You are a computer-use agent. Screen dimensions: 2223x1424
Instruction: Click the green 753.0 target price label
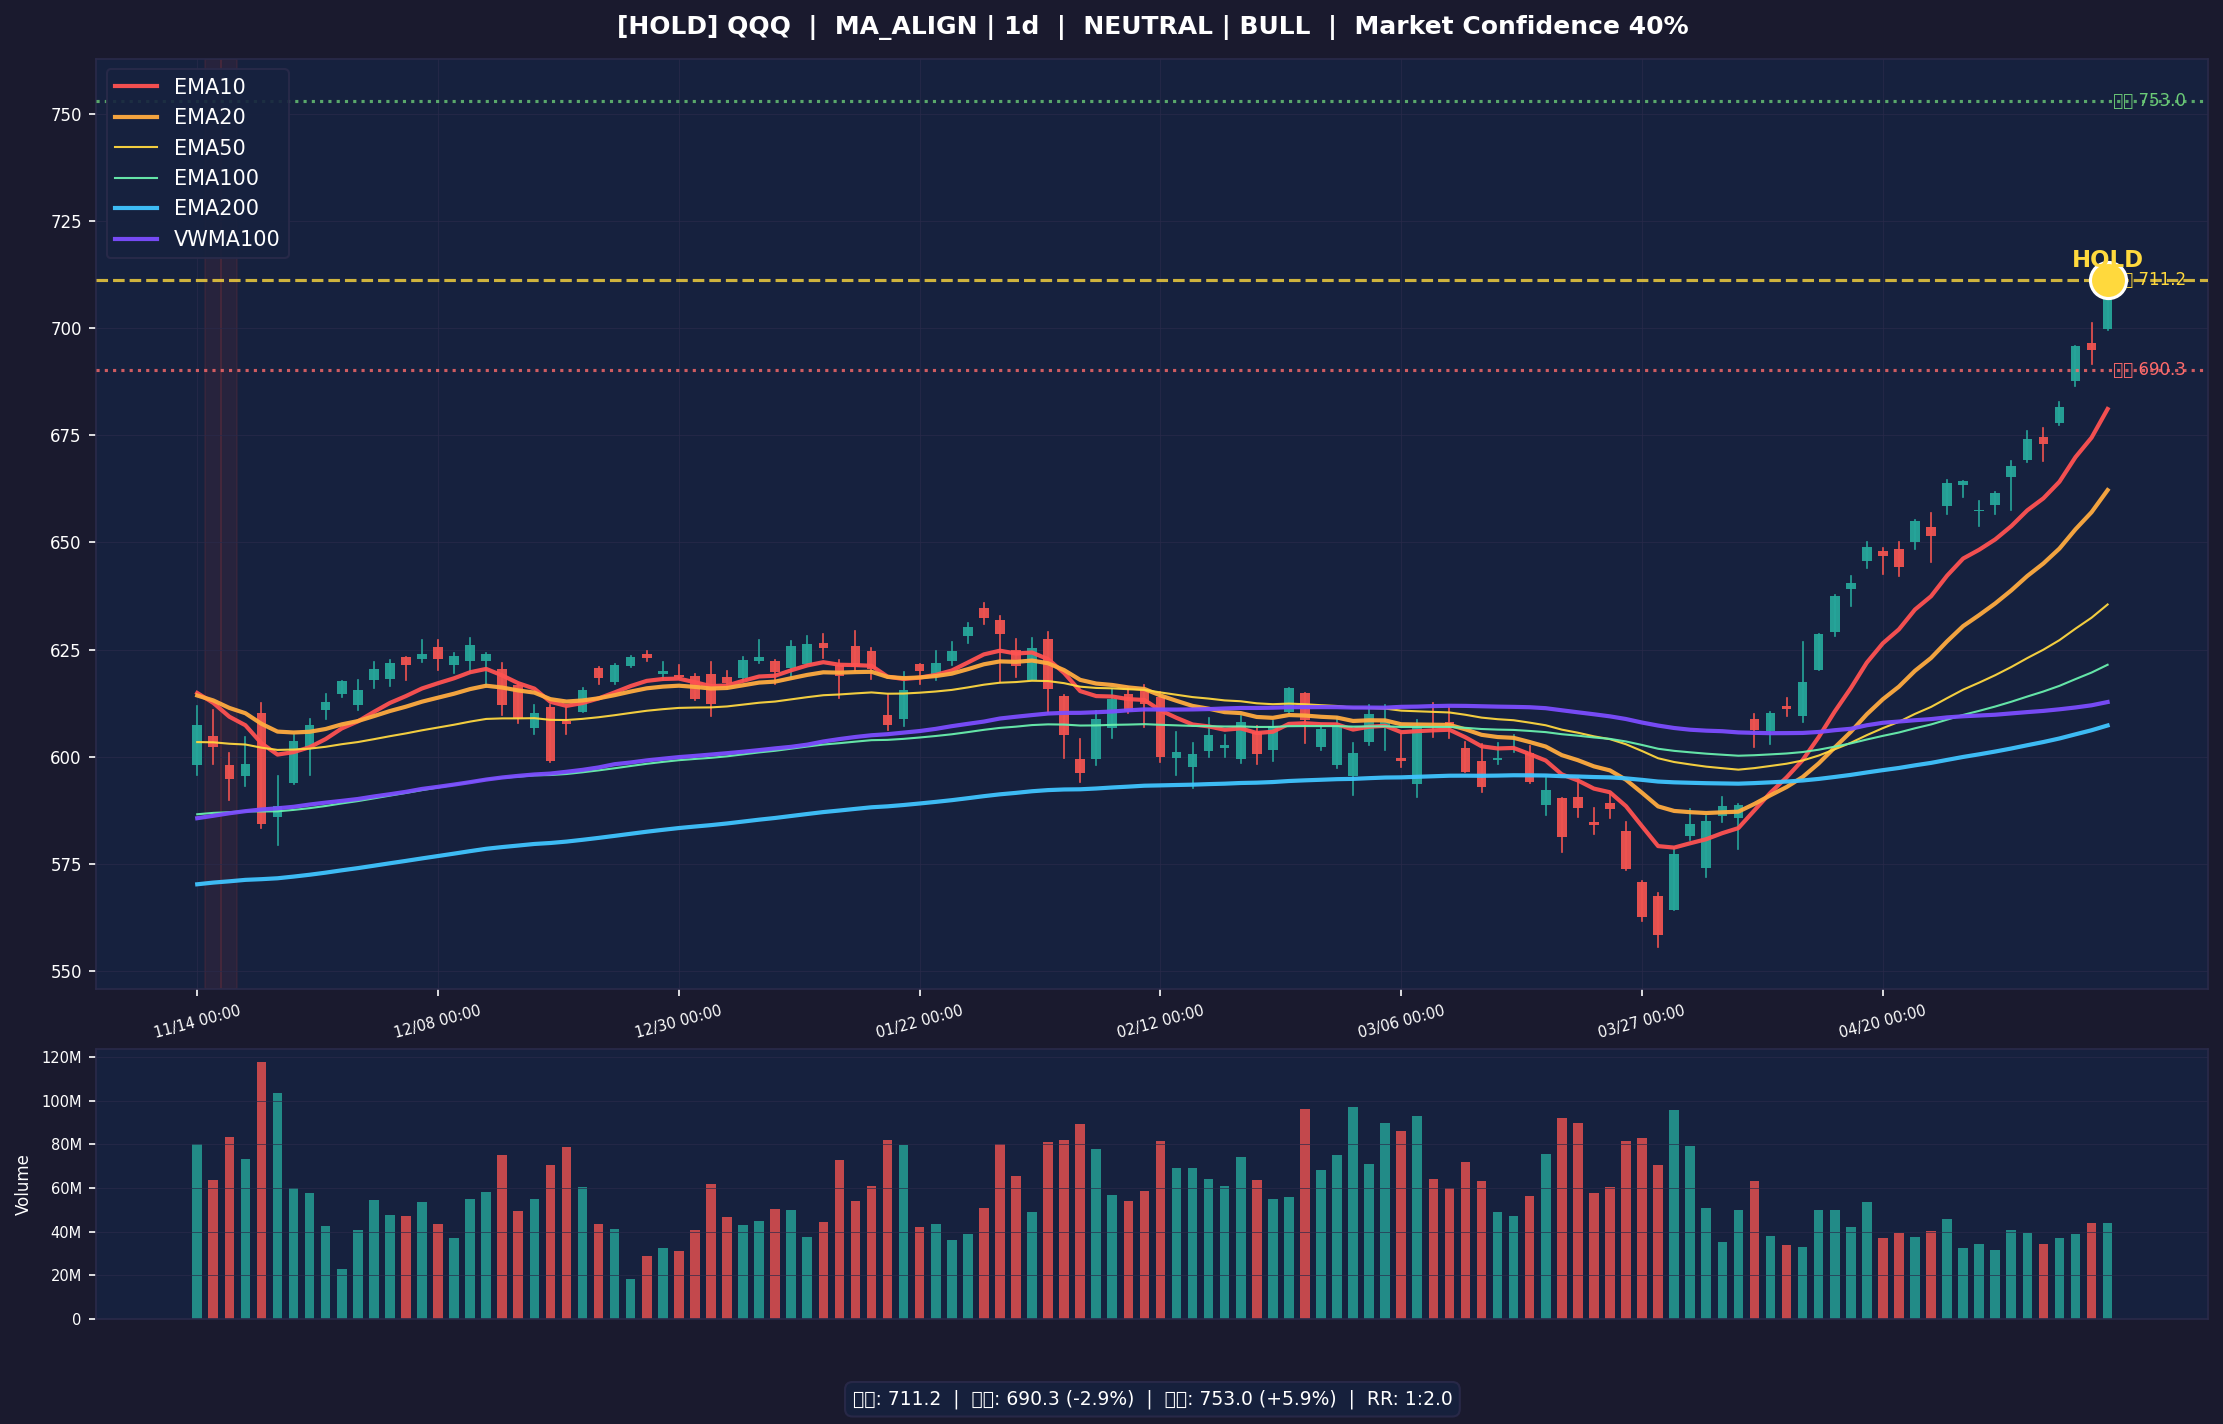click(x=2149, y=101)
